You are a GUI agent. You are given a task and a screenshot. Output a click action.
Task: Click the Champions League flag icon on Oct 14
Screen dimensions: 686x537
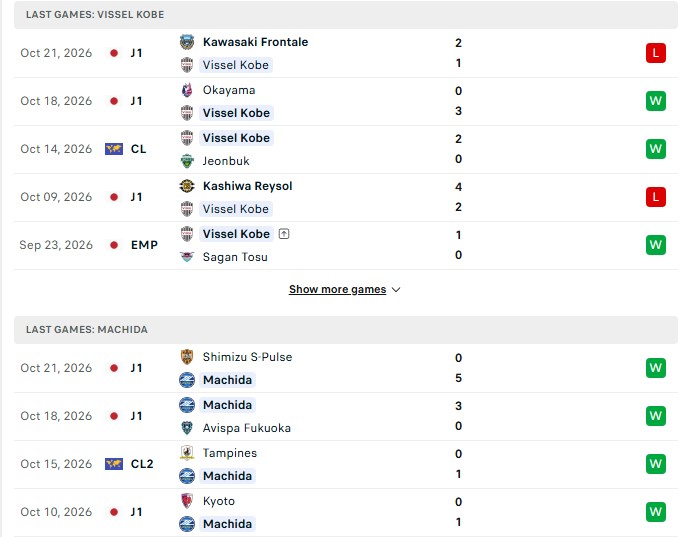[x=114, y=149]
